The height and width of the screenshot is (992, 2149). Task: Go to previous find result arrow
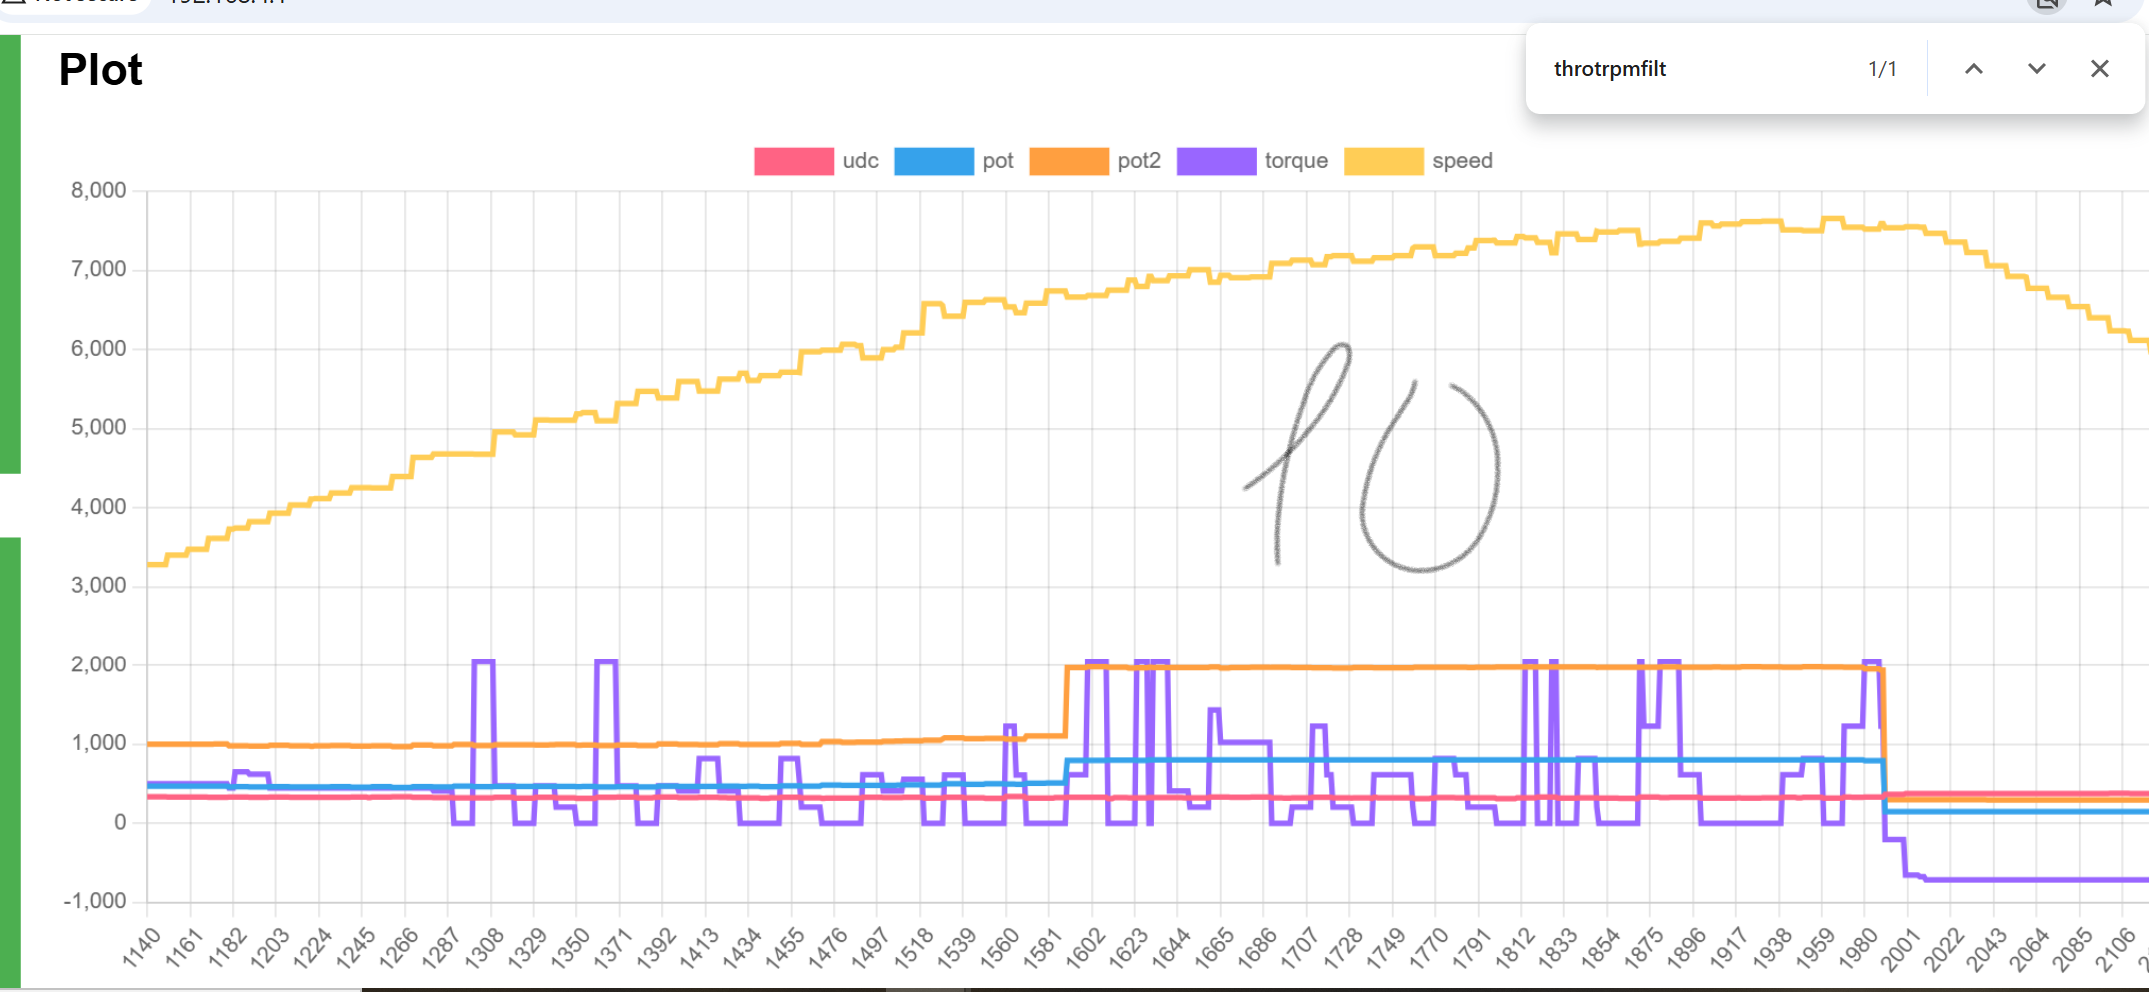click(1973, 69)
